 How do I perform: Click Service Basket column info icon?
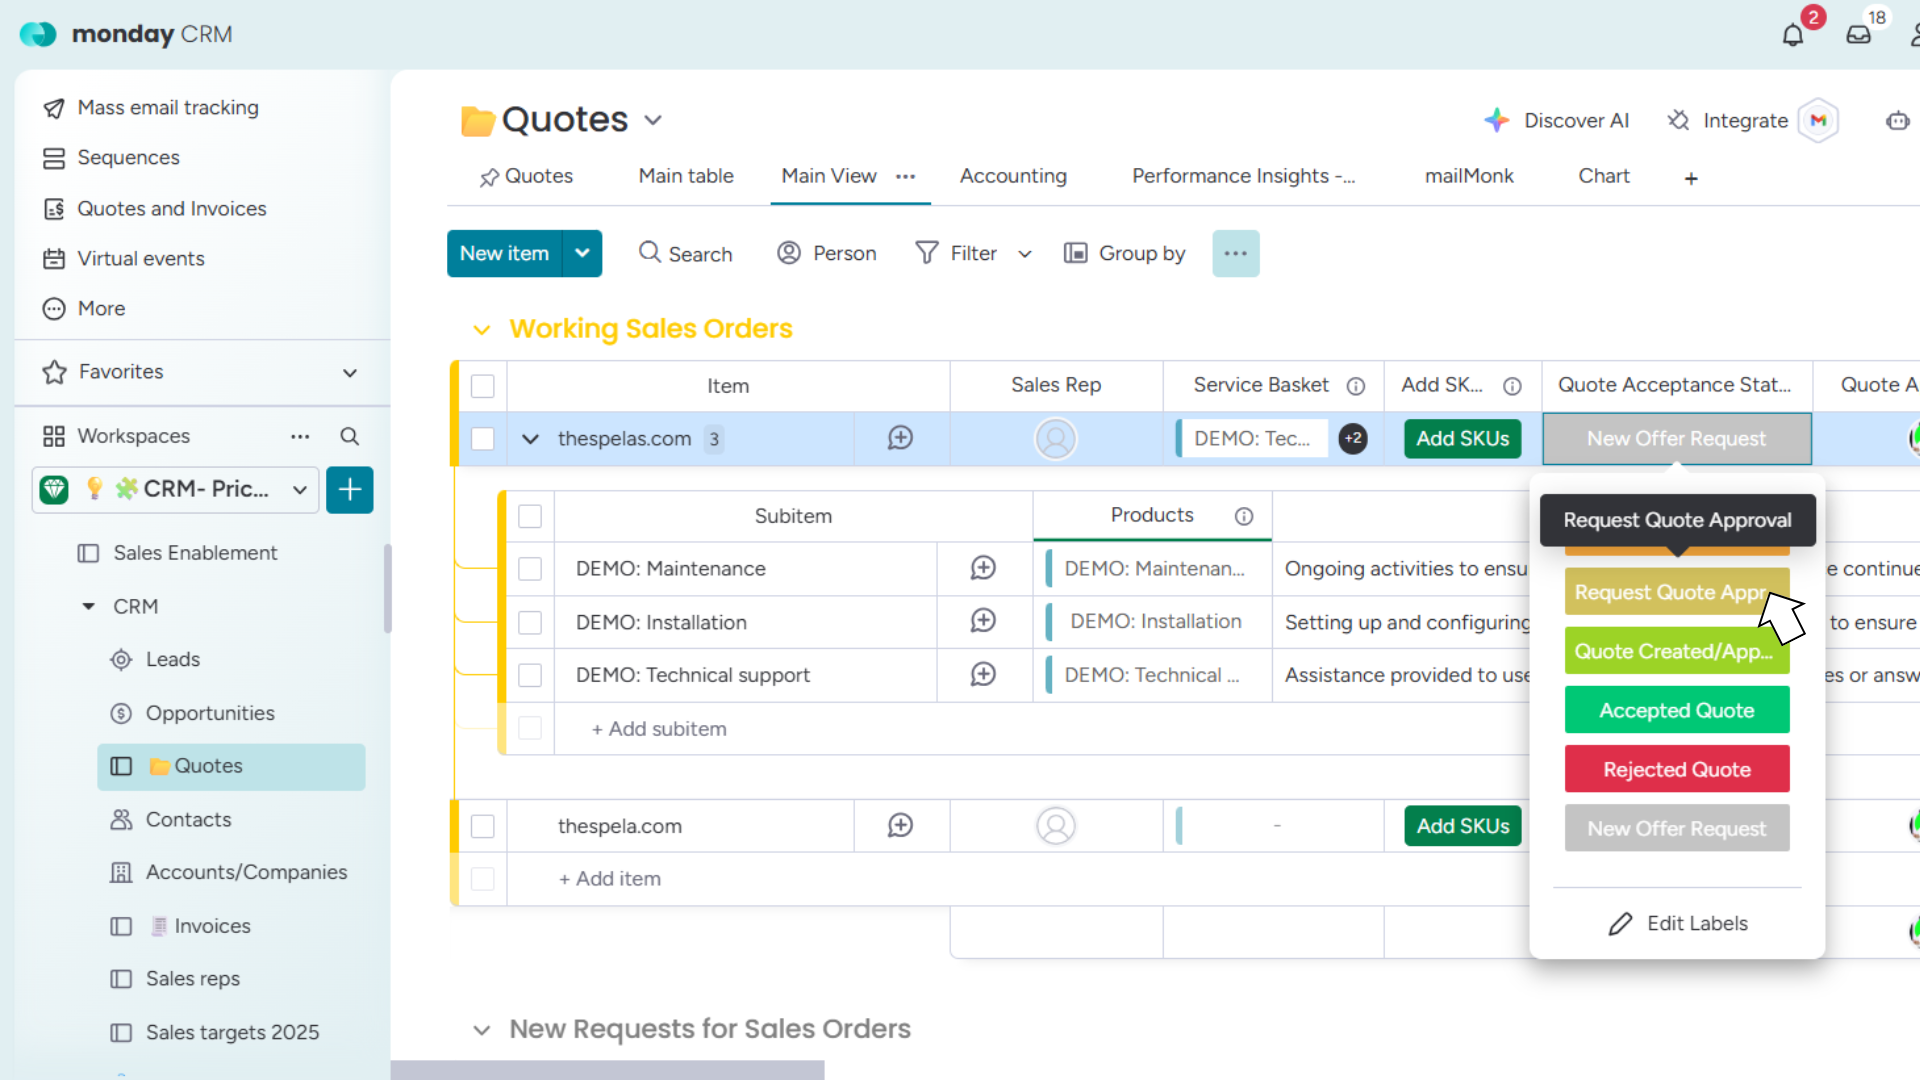[x=1356, y=386]
